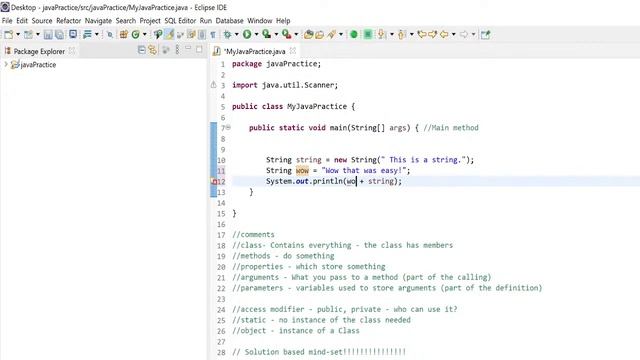
Task: Click the Coverage run icon
Action: click(x=267, y=35)
